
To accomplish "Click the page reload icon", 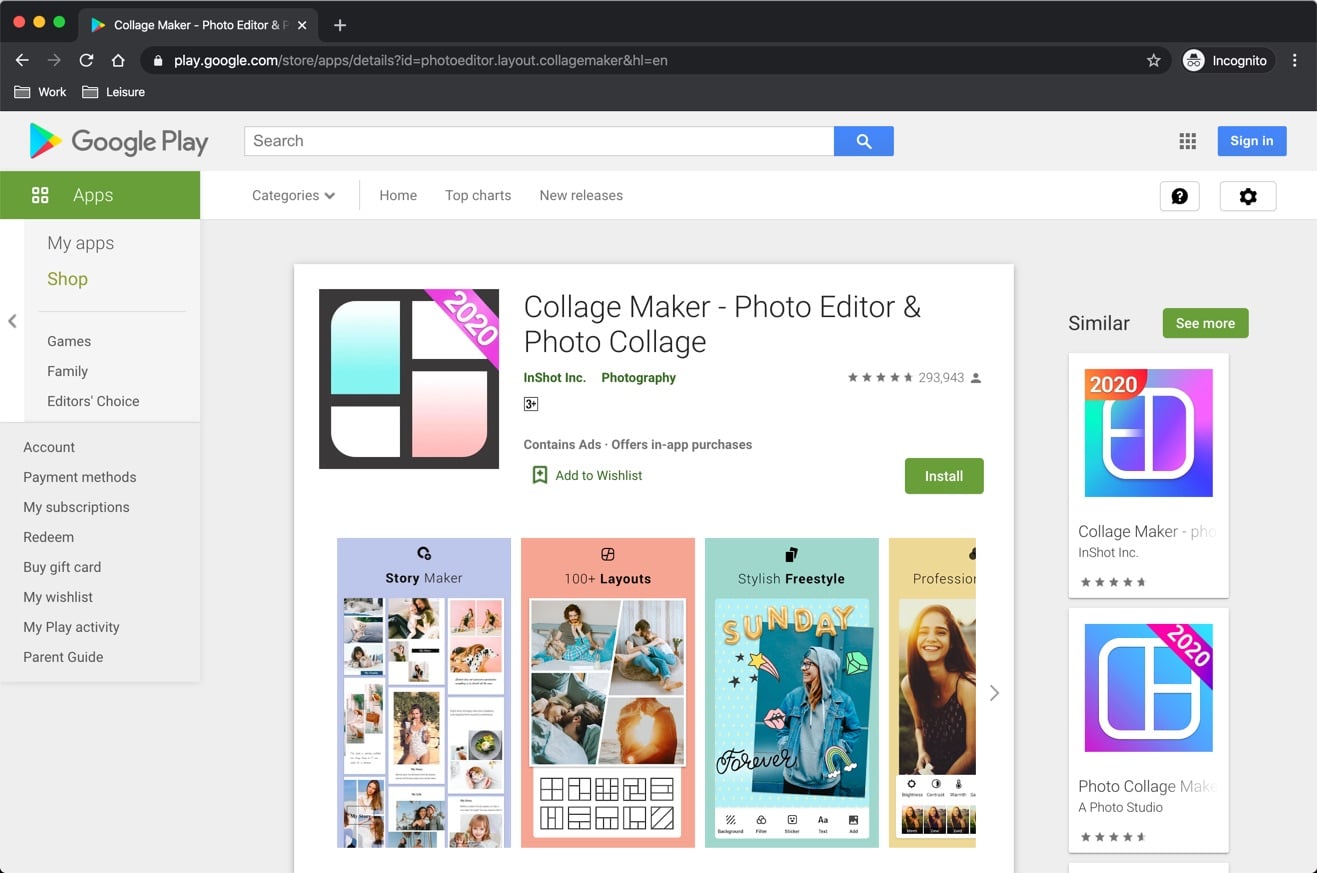I will point(86,60).
